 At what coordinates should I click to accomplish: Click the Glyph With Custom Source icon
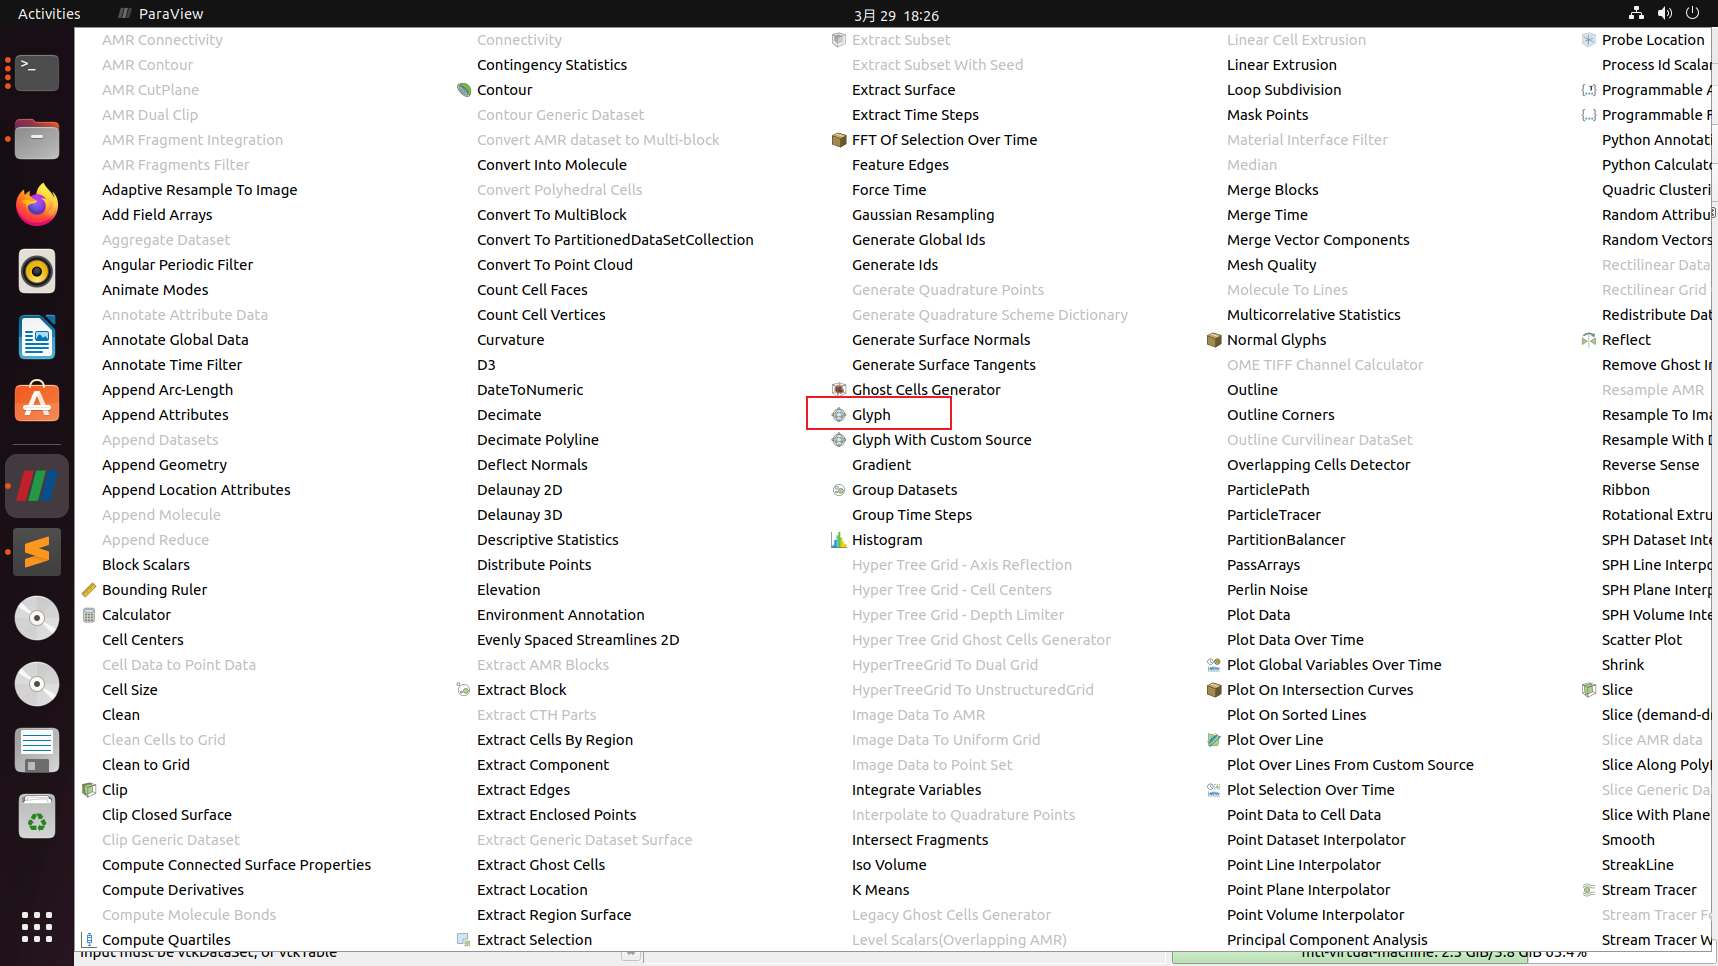(x=839, y=440)
